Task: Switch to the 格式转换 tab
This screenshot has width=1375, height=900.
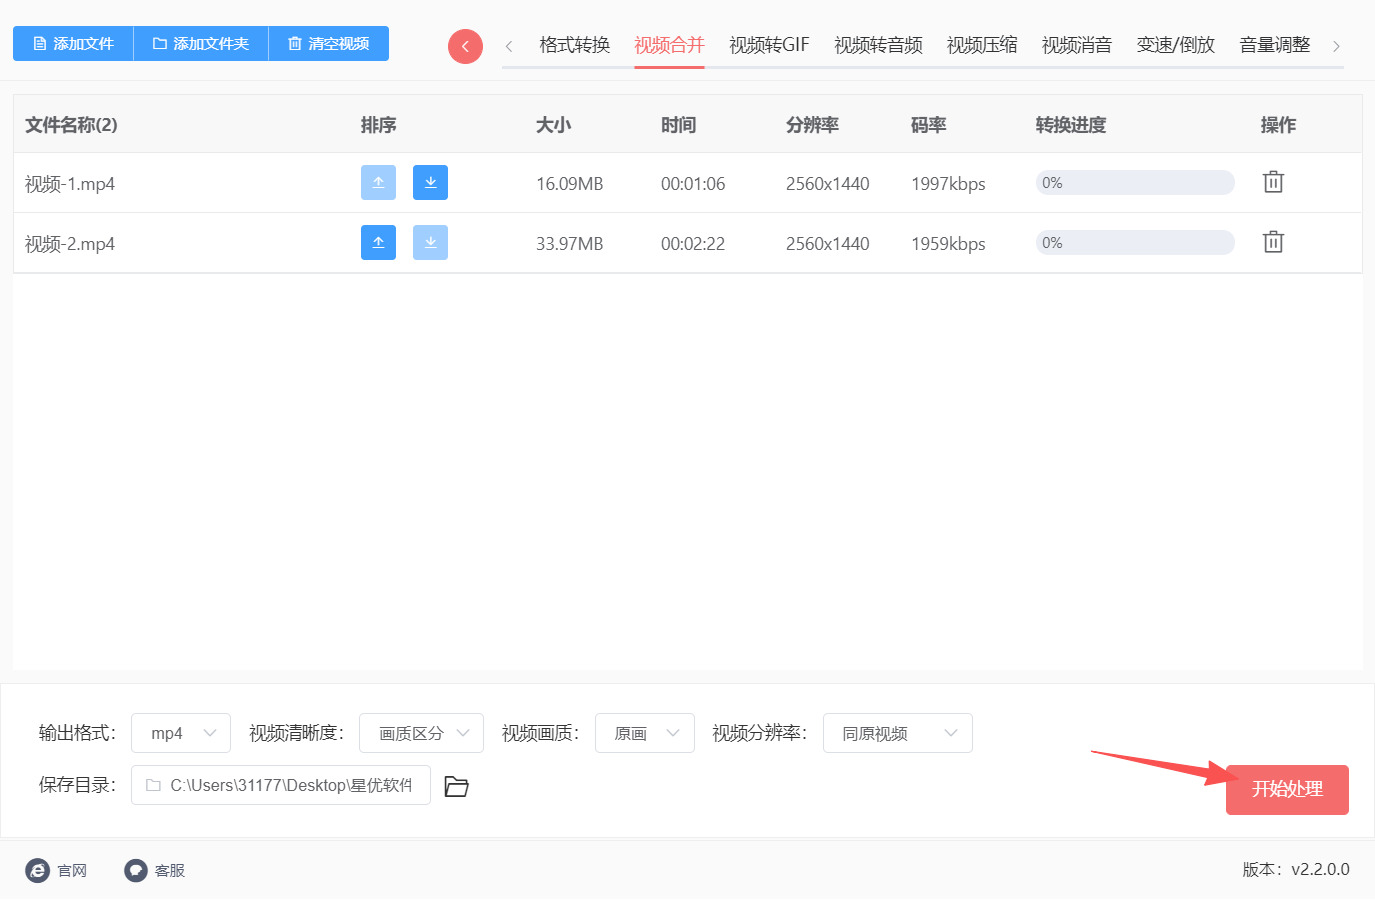Action: 574,45
